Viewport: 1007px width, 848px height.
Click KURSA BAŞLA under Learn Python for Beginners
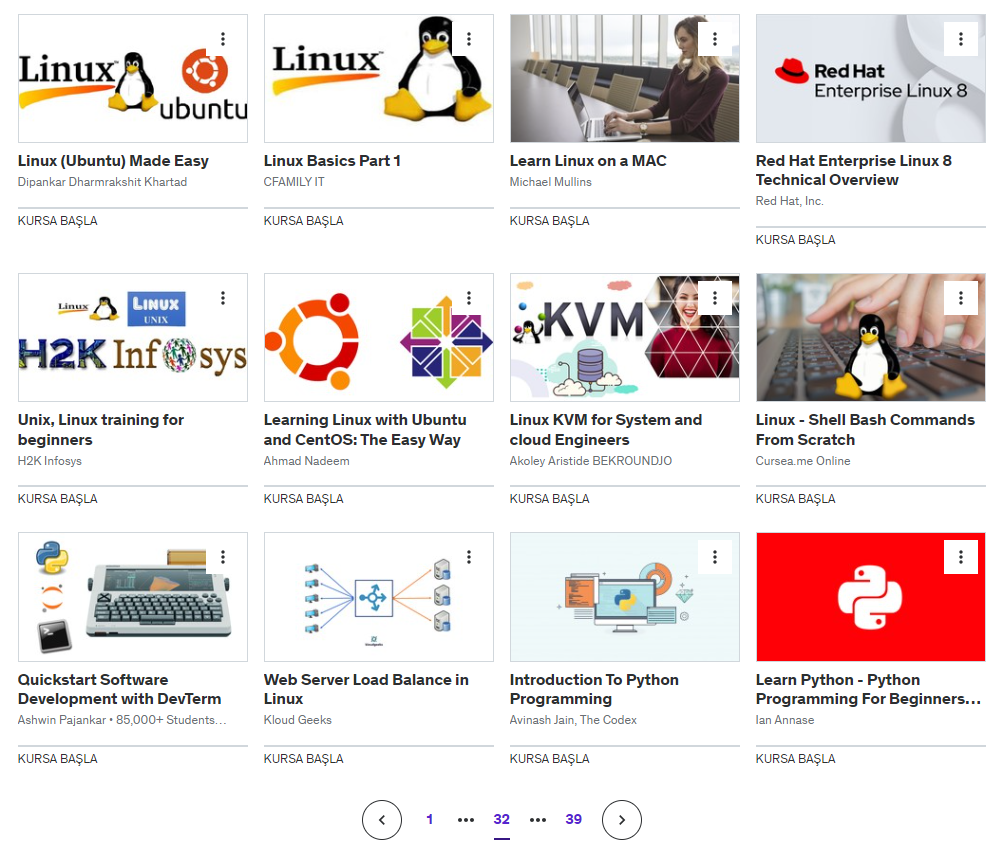coord(796,759)
